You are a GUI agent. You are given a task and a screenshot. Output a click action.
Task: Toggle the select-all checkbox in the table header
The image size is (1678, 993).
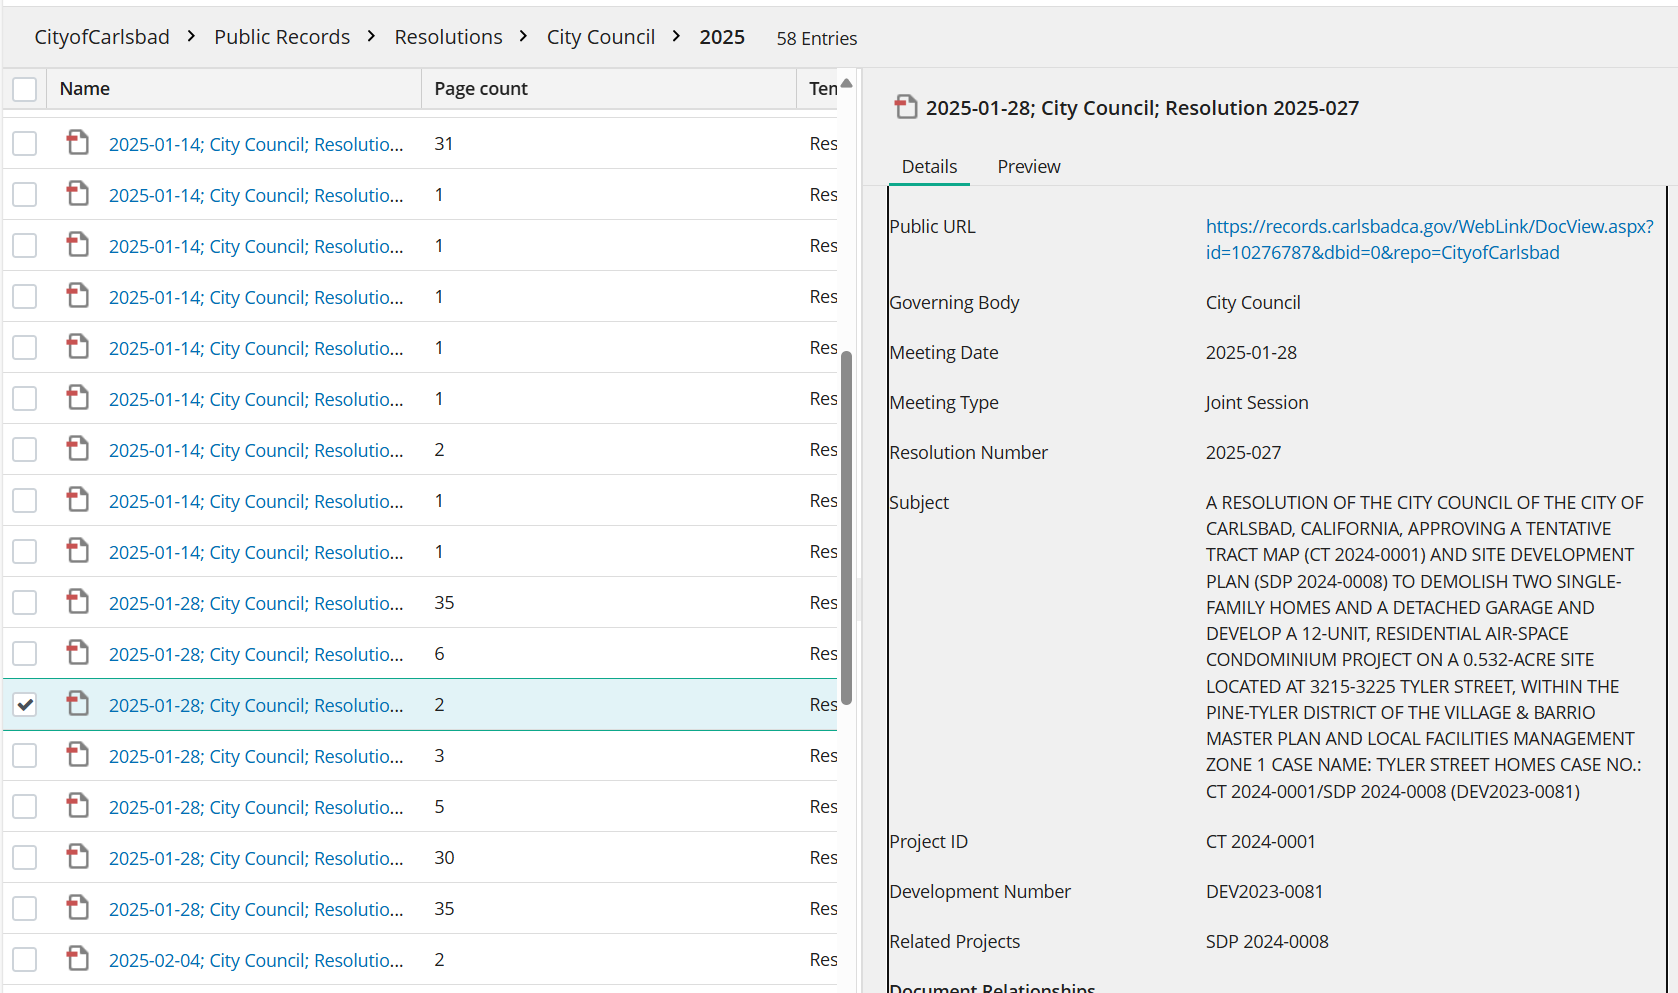point(25,89)
